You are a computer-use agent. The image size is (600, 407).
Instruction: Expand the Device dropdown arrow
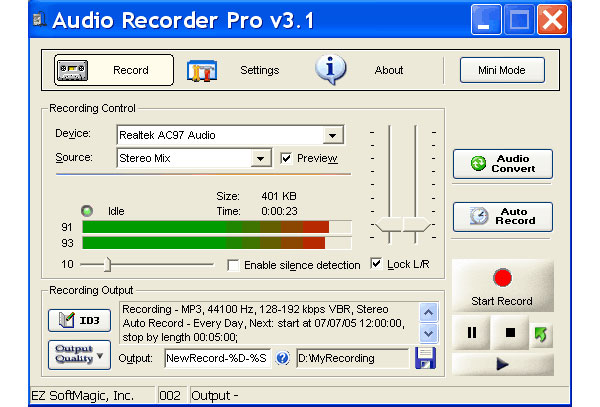pos(333,135)
